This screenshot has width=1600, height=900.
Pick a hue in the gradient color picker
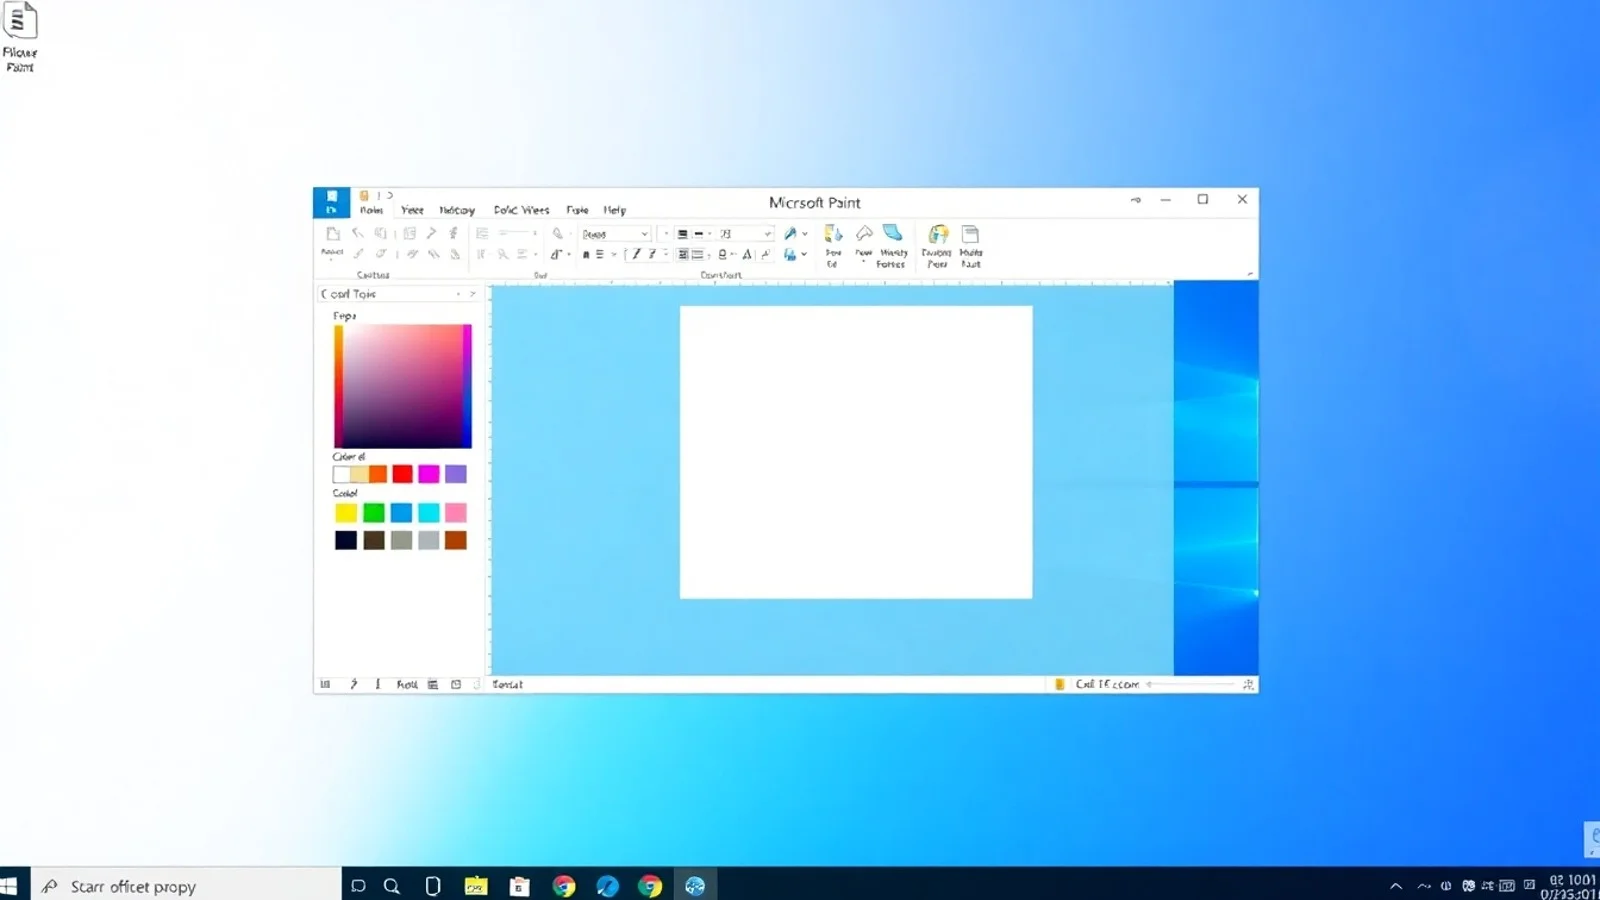[403, 386]
